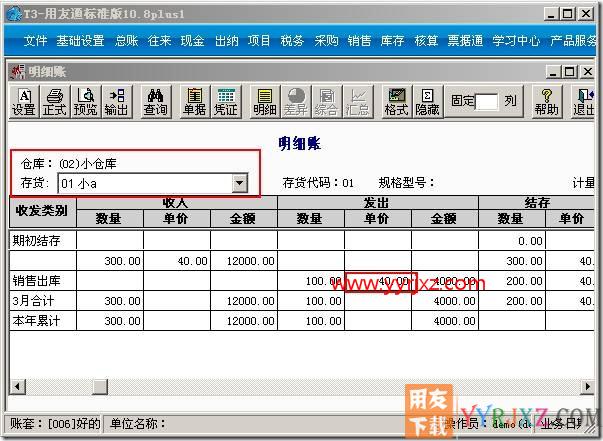
Task: Click the 账套: [006]好的 status entry
Action: pos(55,423)
